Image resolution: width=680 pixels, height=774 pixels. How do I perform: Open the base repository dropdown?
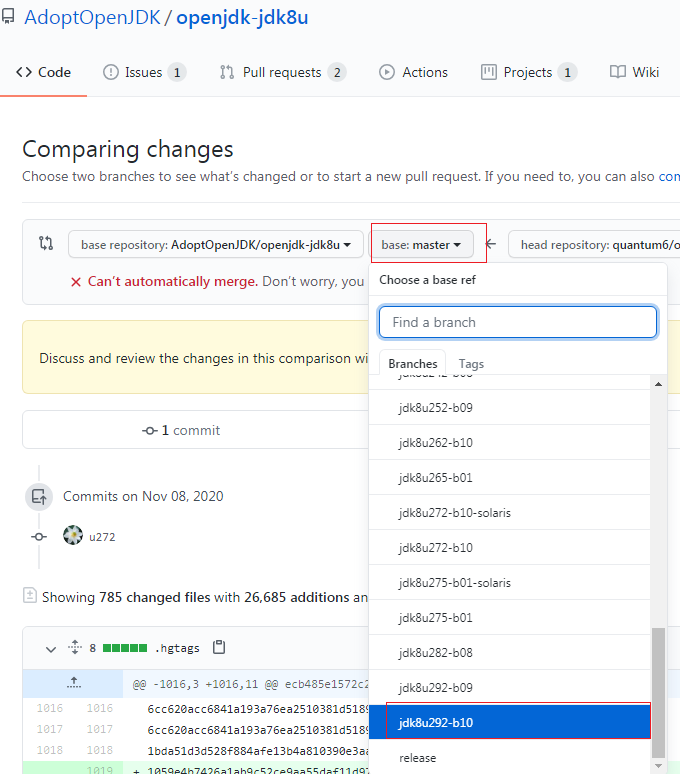(216, 244)
